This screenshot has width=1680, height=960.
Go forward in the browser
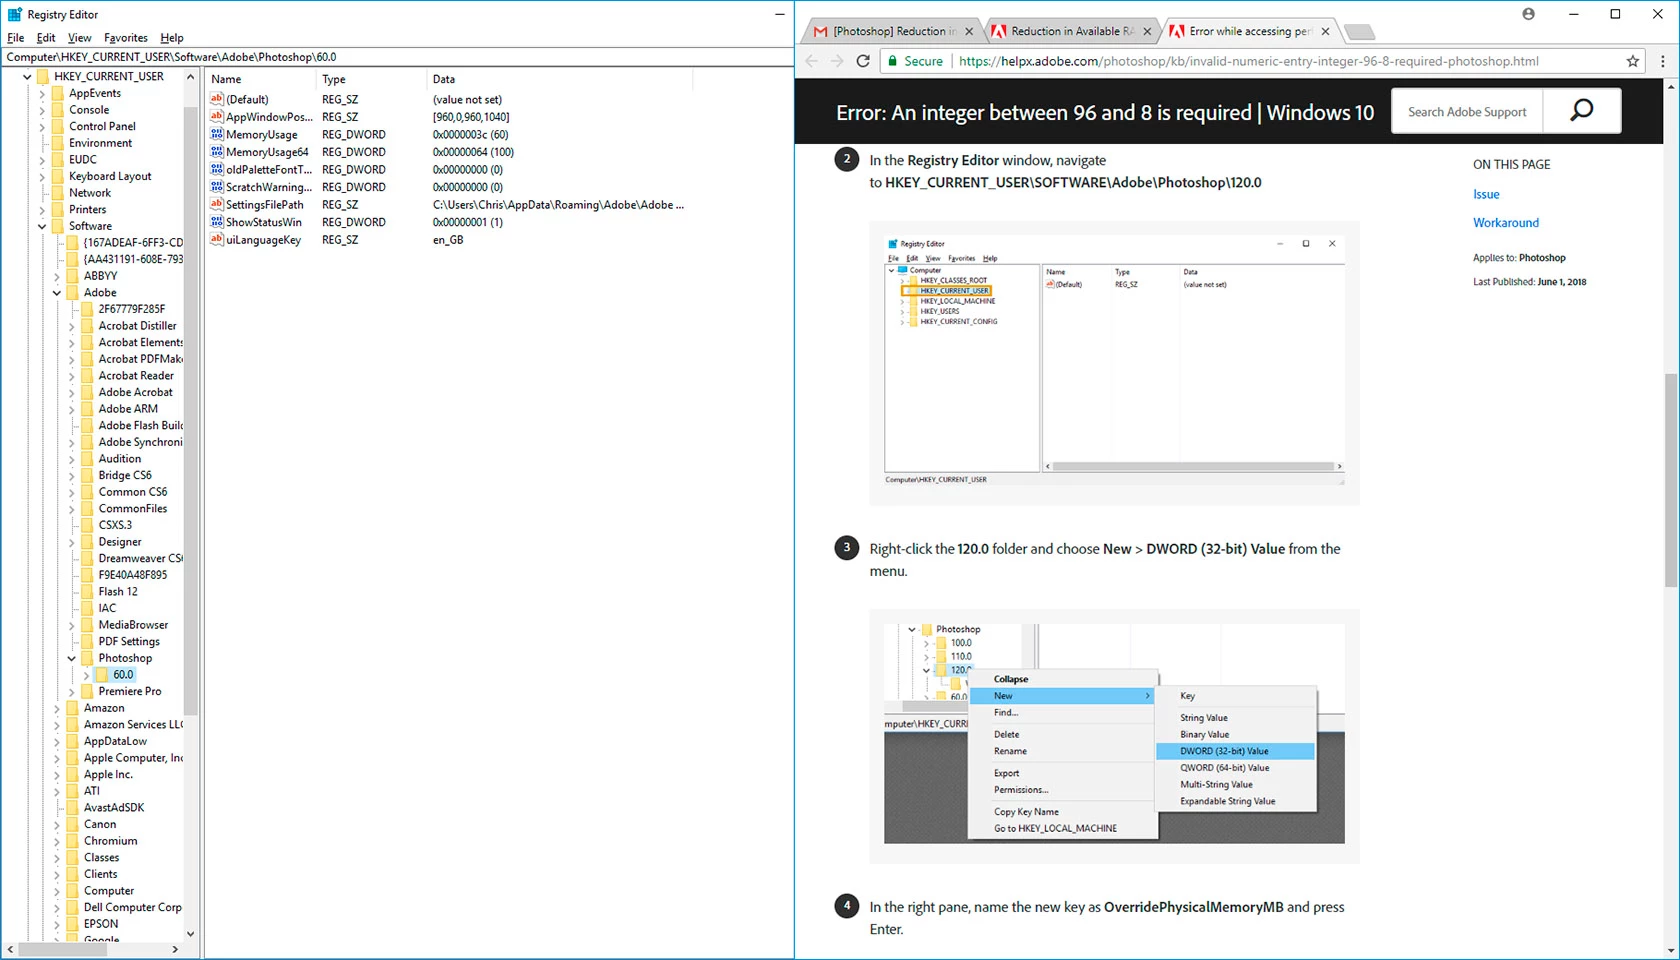pyautogui.click(x=837, y=61)
